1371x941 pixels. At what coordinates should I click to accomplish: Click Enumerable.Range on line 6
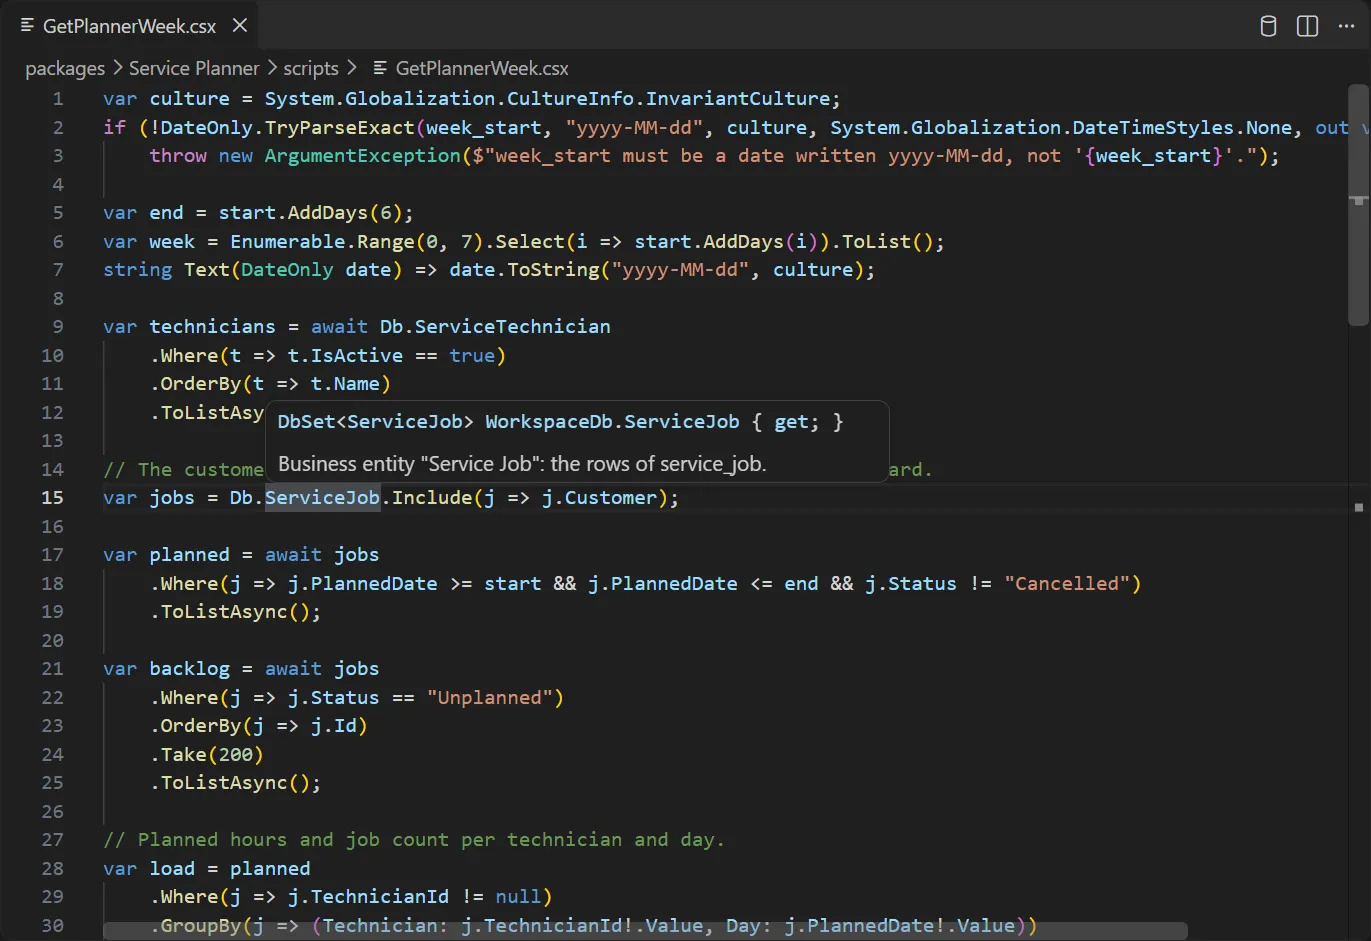pyautogui.click(x=322, y=242)
